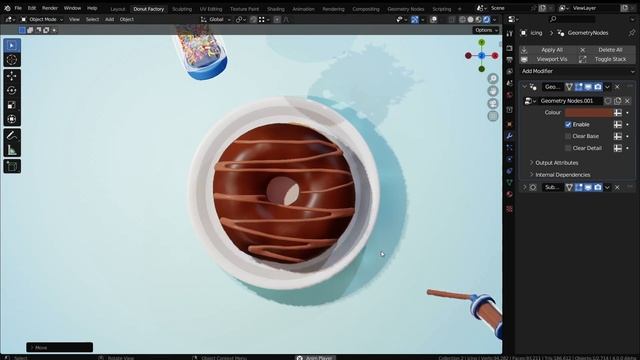Open the Object Mode dropdown
Viewport: 640px width, 360px height.
click(42, 19)
